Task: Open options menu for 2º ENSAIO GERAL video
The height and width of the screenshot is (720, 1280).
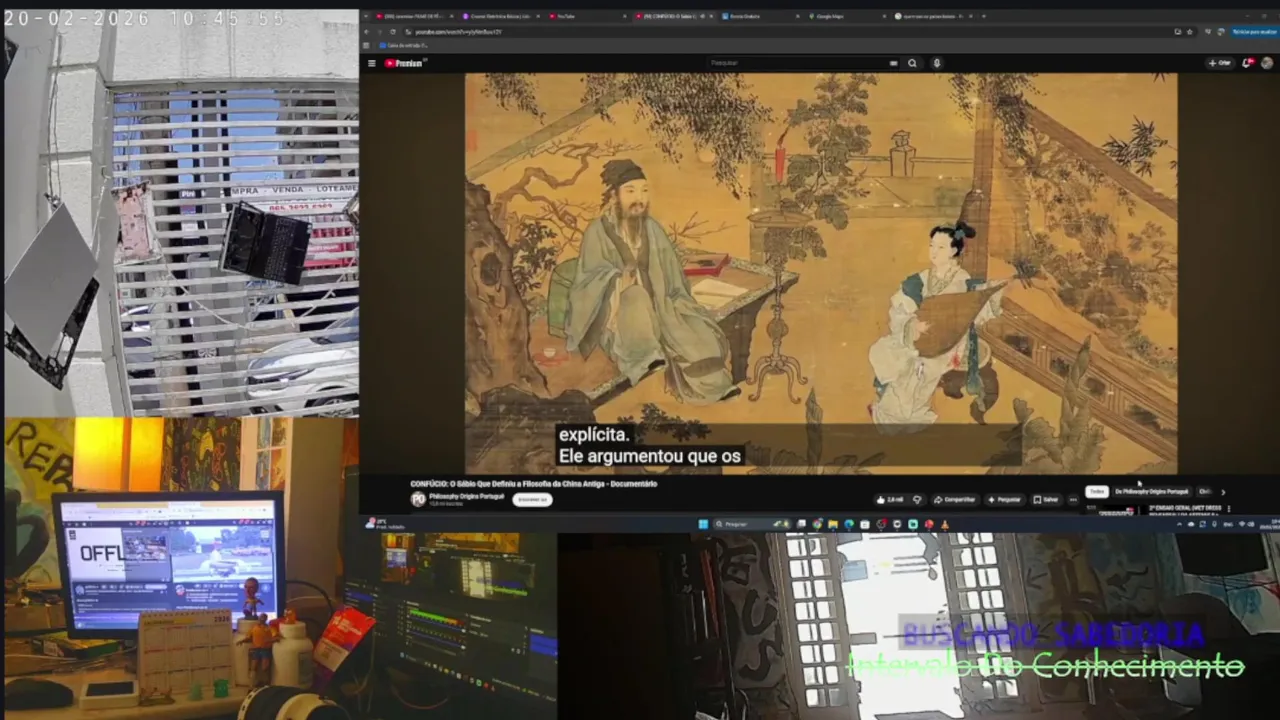Action: 1229,509
